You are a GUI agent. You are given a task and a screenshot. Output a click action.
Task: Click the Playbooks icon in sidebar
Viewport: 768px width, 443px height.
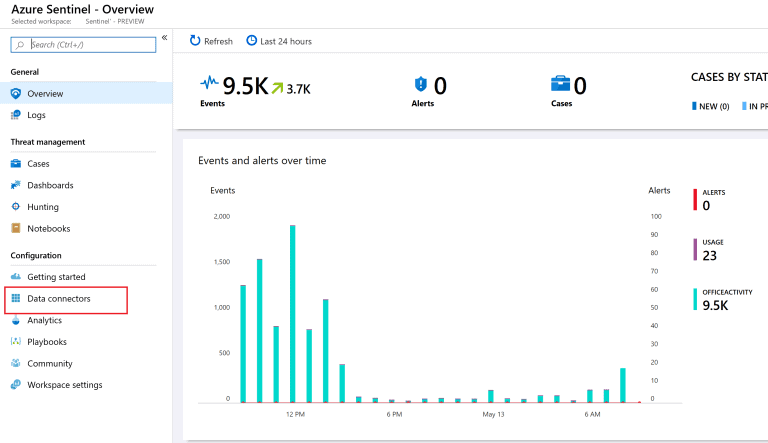(16, 342)
